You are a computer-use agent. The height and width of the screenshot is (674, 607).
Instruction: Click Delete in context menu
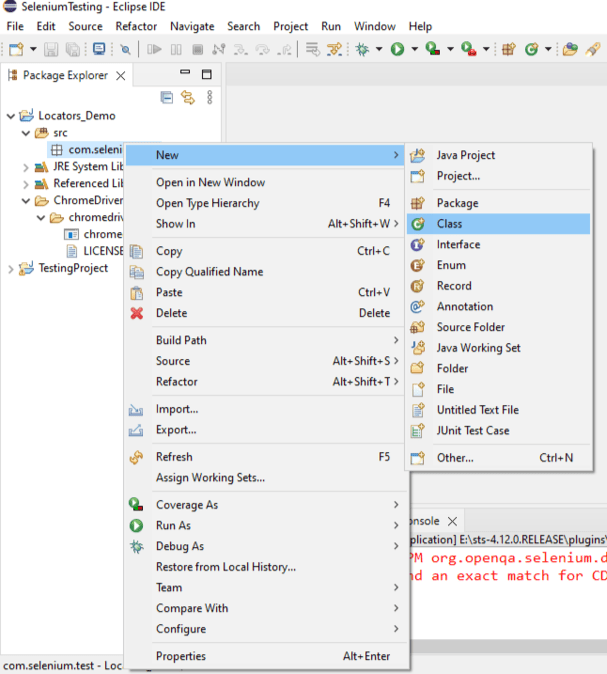coord(265,313)
